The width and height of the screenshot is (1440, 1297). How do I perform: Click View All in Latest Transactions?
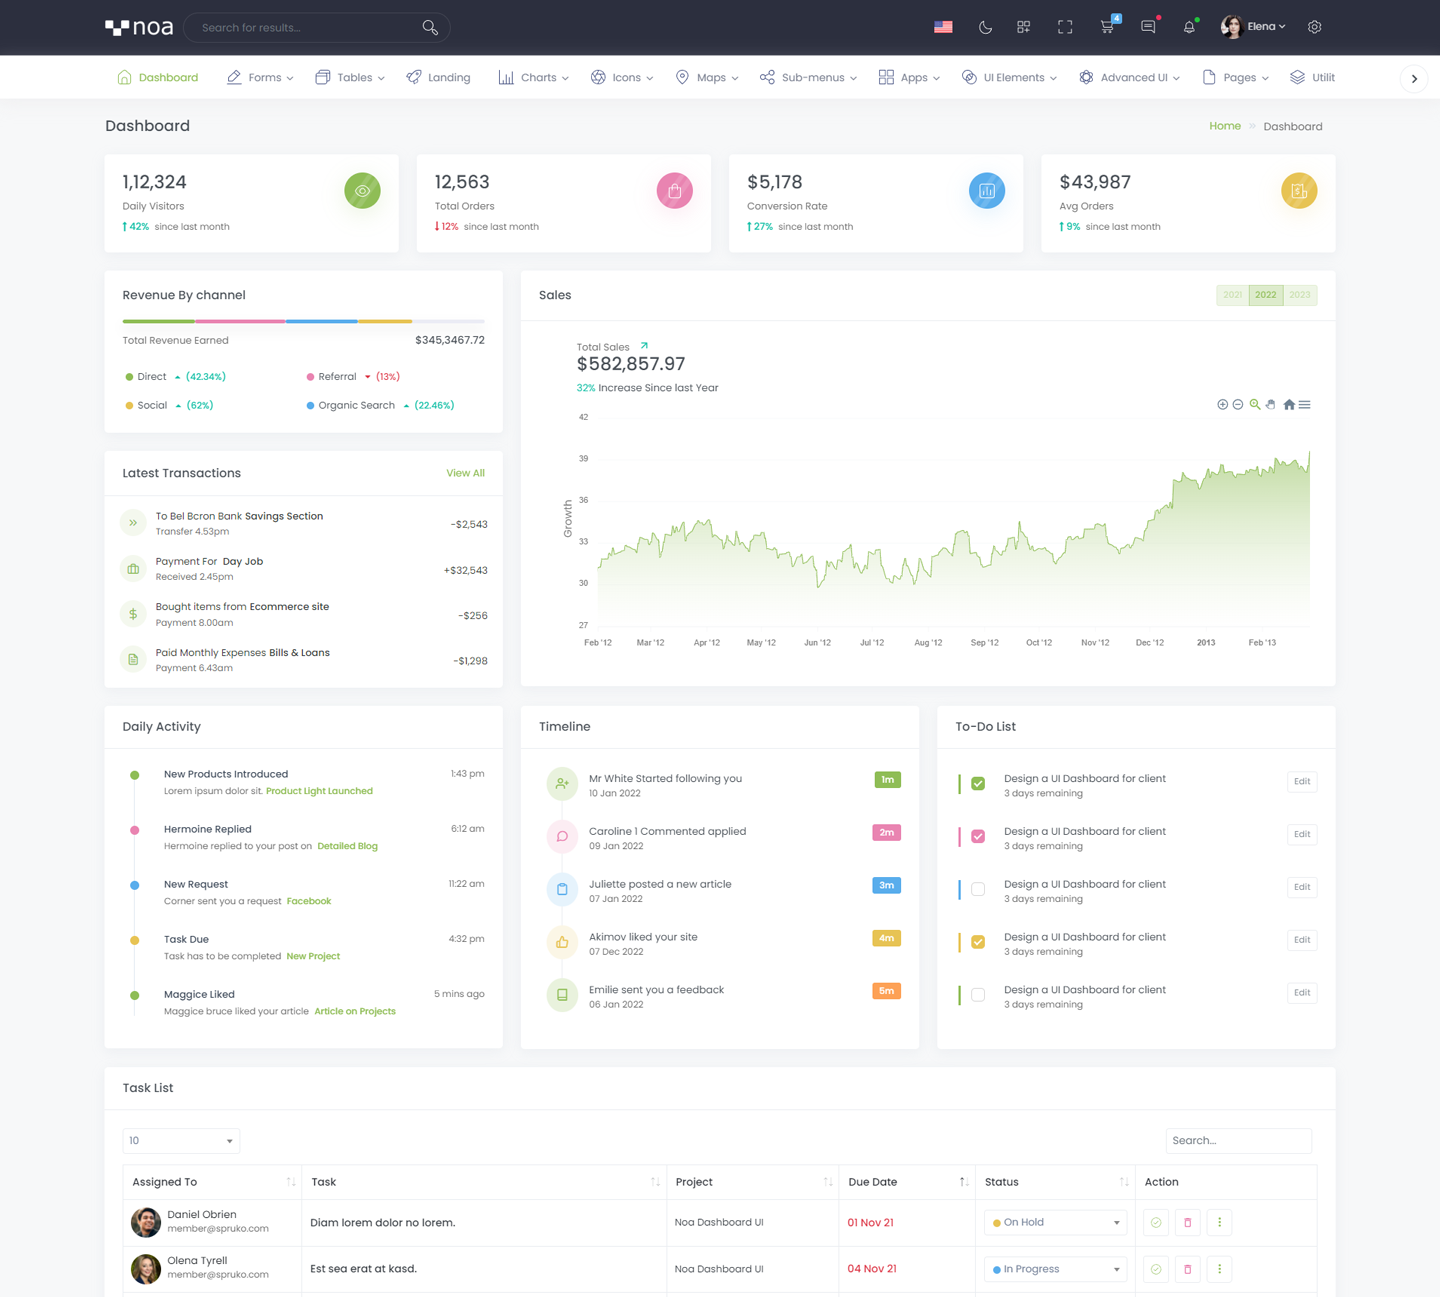click(x=465, y=473)
